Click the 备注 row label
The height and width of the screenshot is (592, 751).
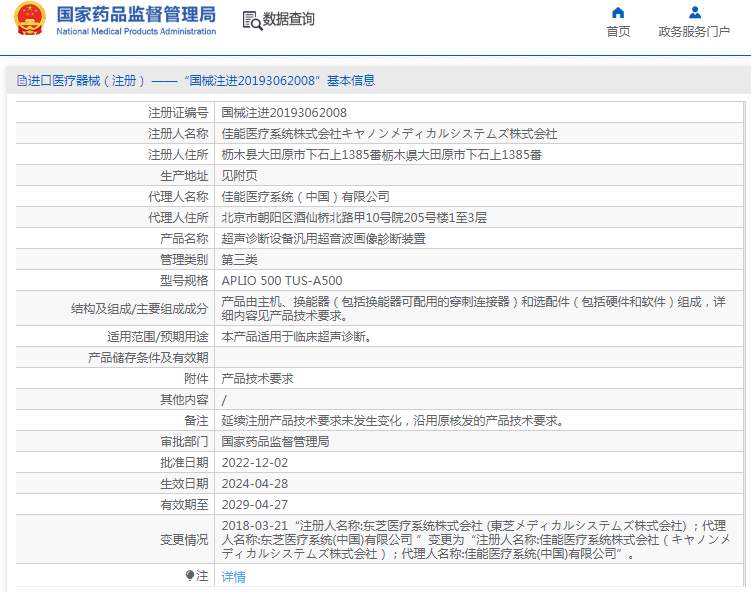pos(196,421)
